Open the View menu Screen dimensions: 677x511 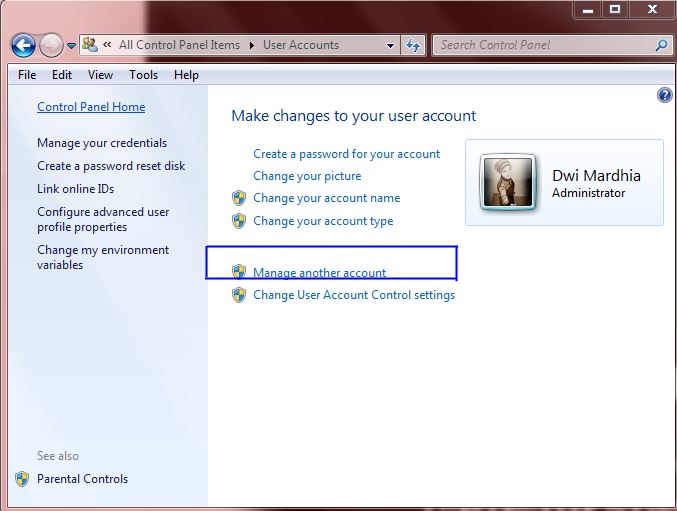pyautogui.click(x=100, y=75)
